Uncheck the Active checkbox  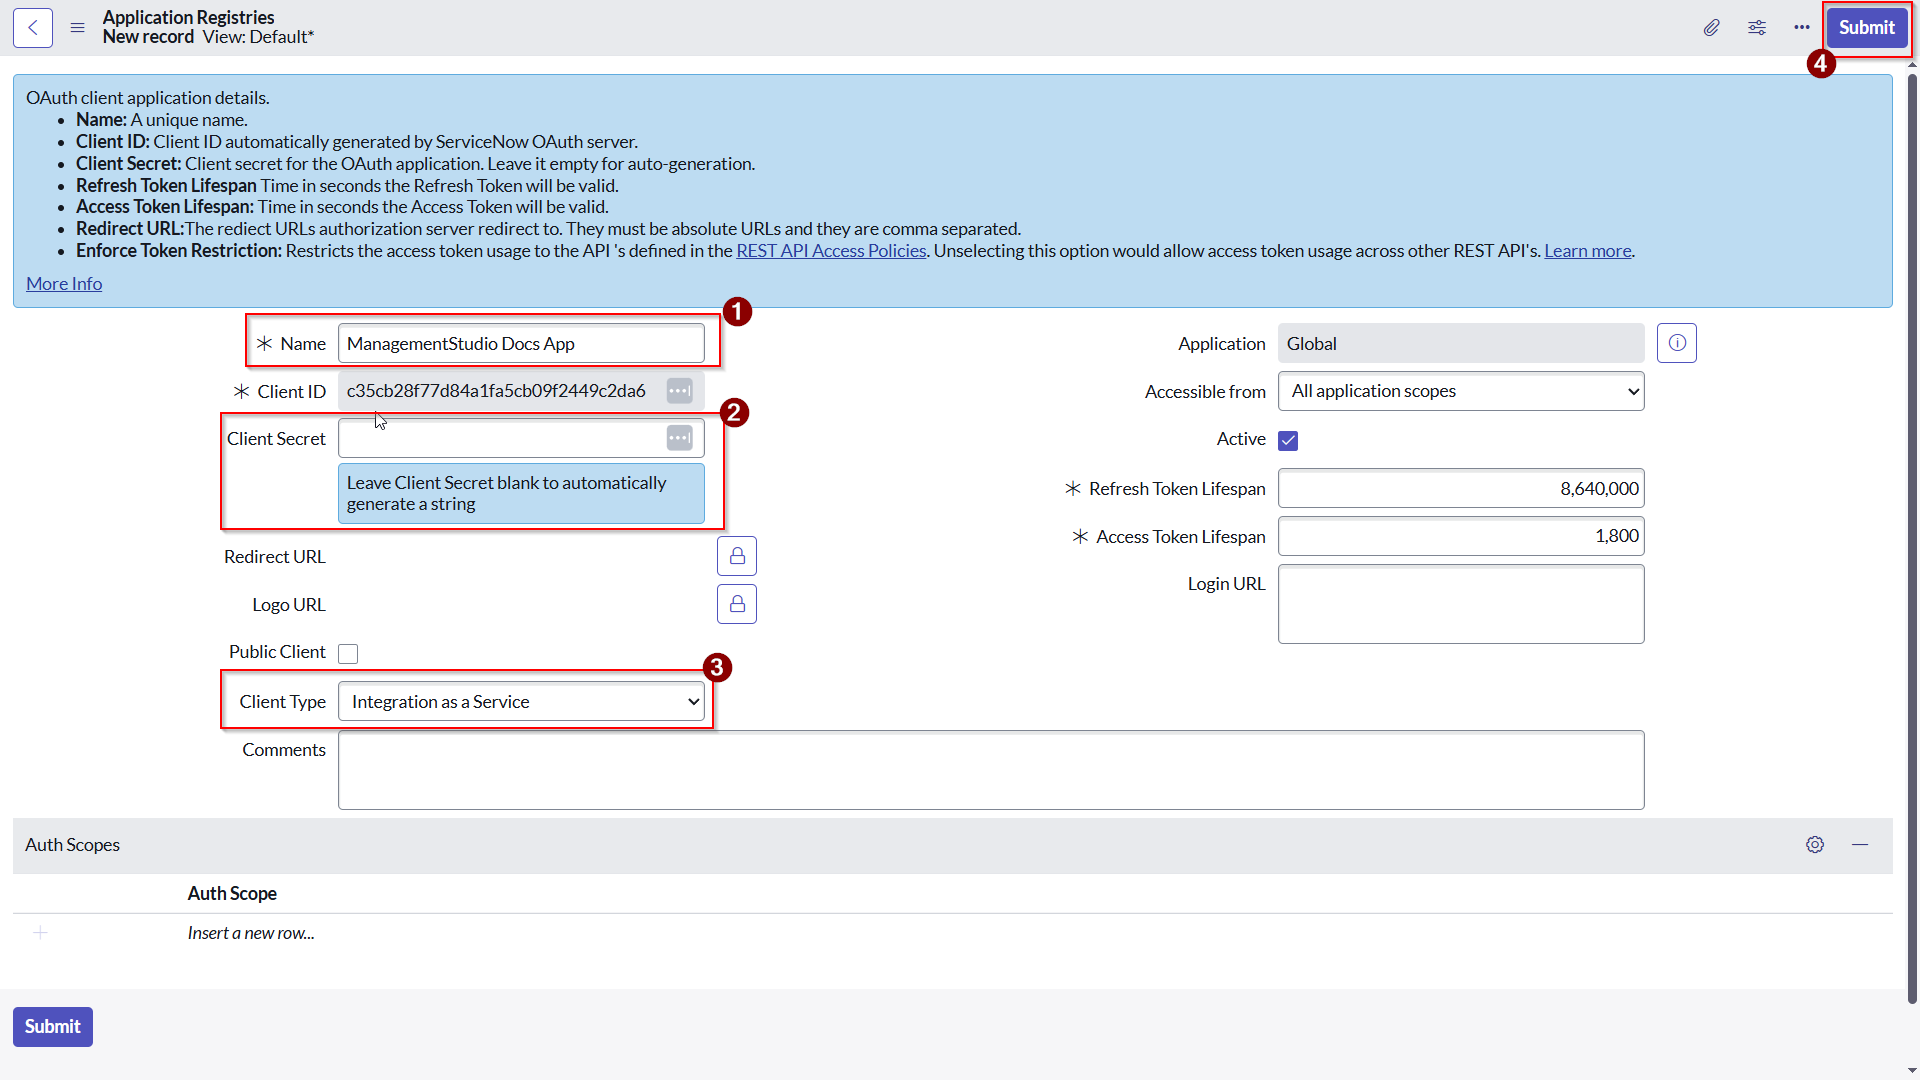(1288, 441)
